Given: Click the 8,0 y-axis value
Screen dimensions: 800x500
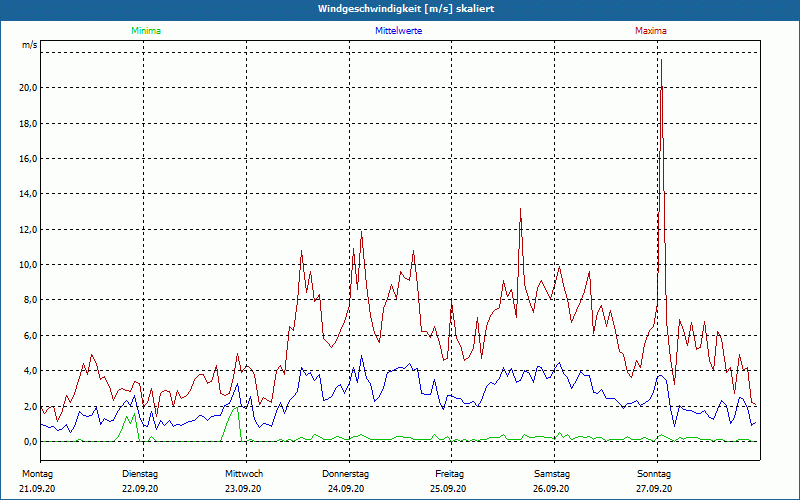Looking at the screenshot, I should pyautogui.click(x=31, y=300).
